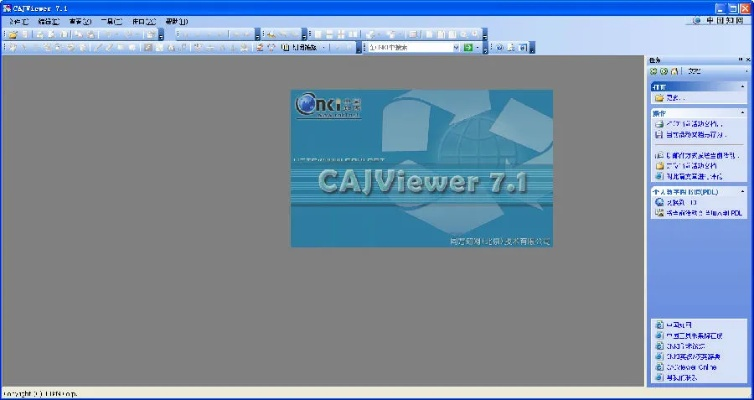Open the 编辑(E) menu

[49, 22]
